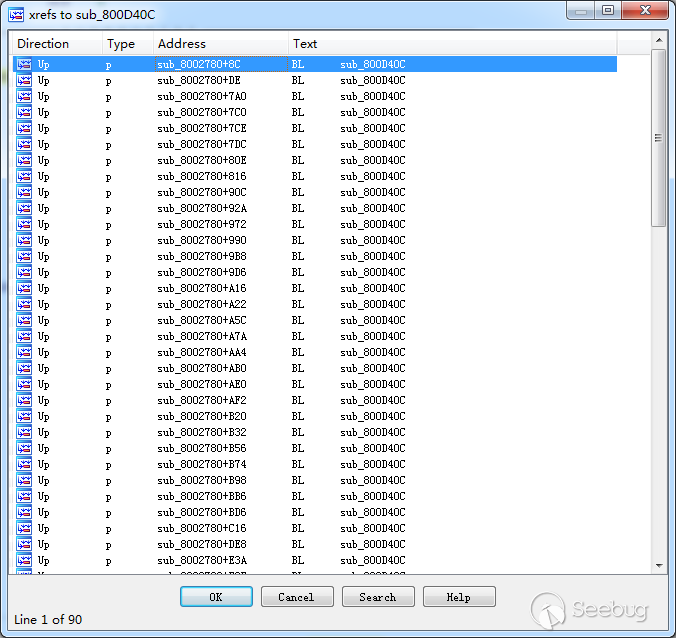This screenshot has width=676, height=638.
Task: Select address sub_8002780+E3A
Action: pyautogui.click(x=202, y=560)
